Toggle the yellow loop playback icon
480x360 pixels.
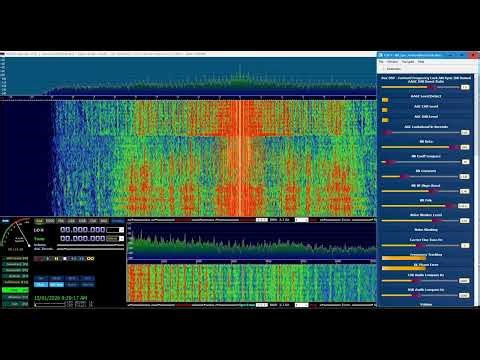click(x=90, y=258)
